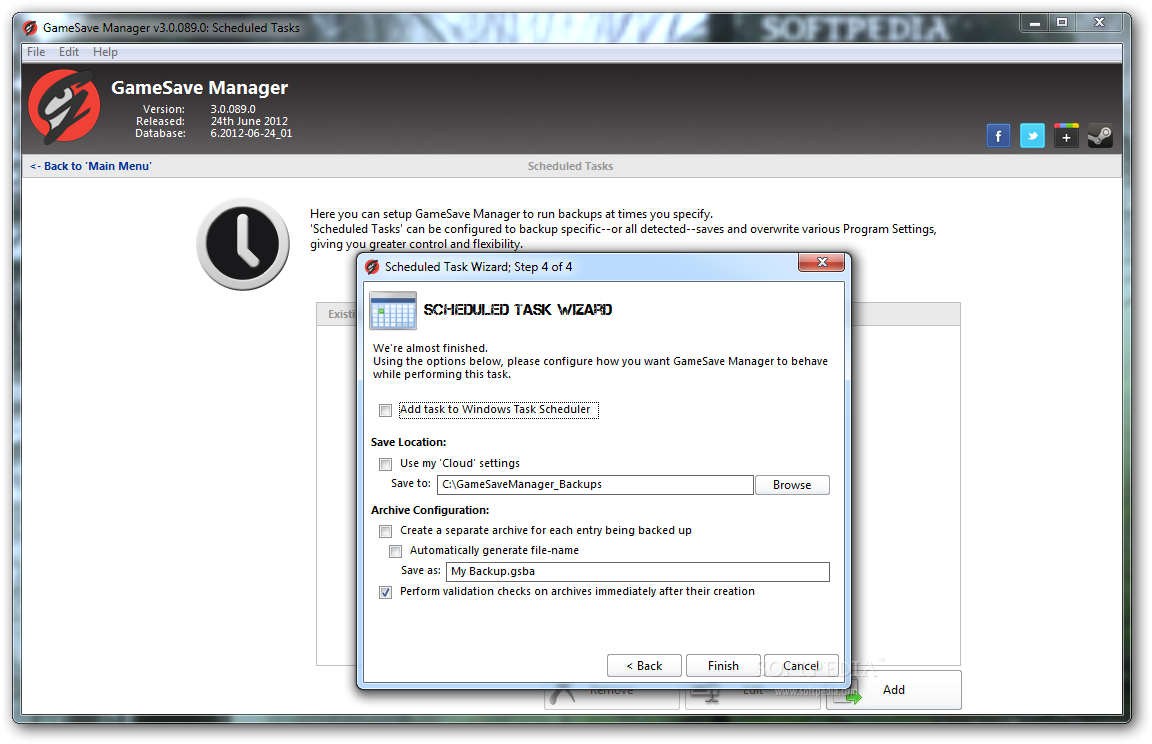Click the SCHEDULED TASK WIZARD heading

tap(518, 310)
